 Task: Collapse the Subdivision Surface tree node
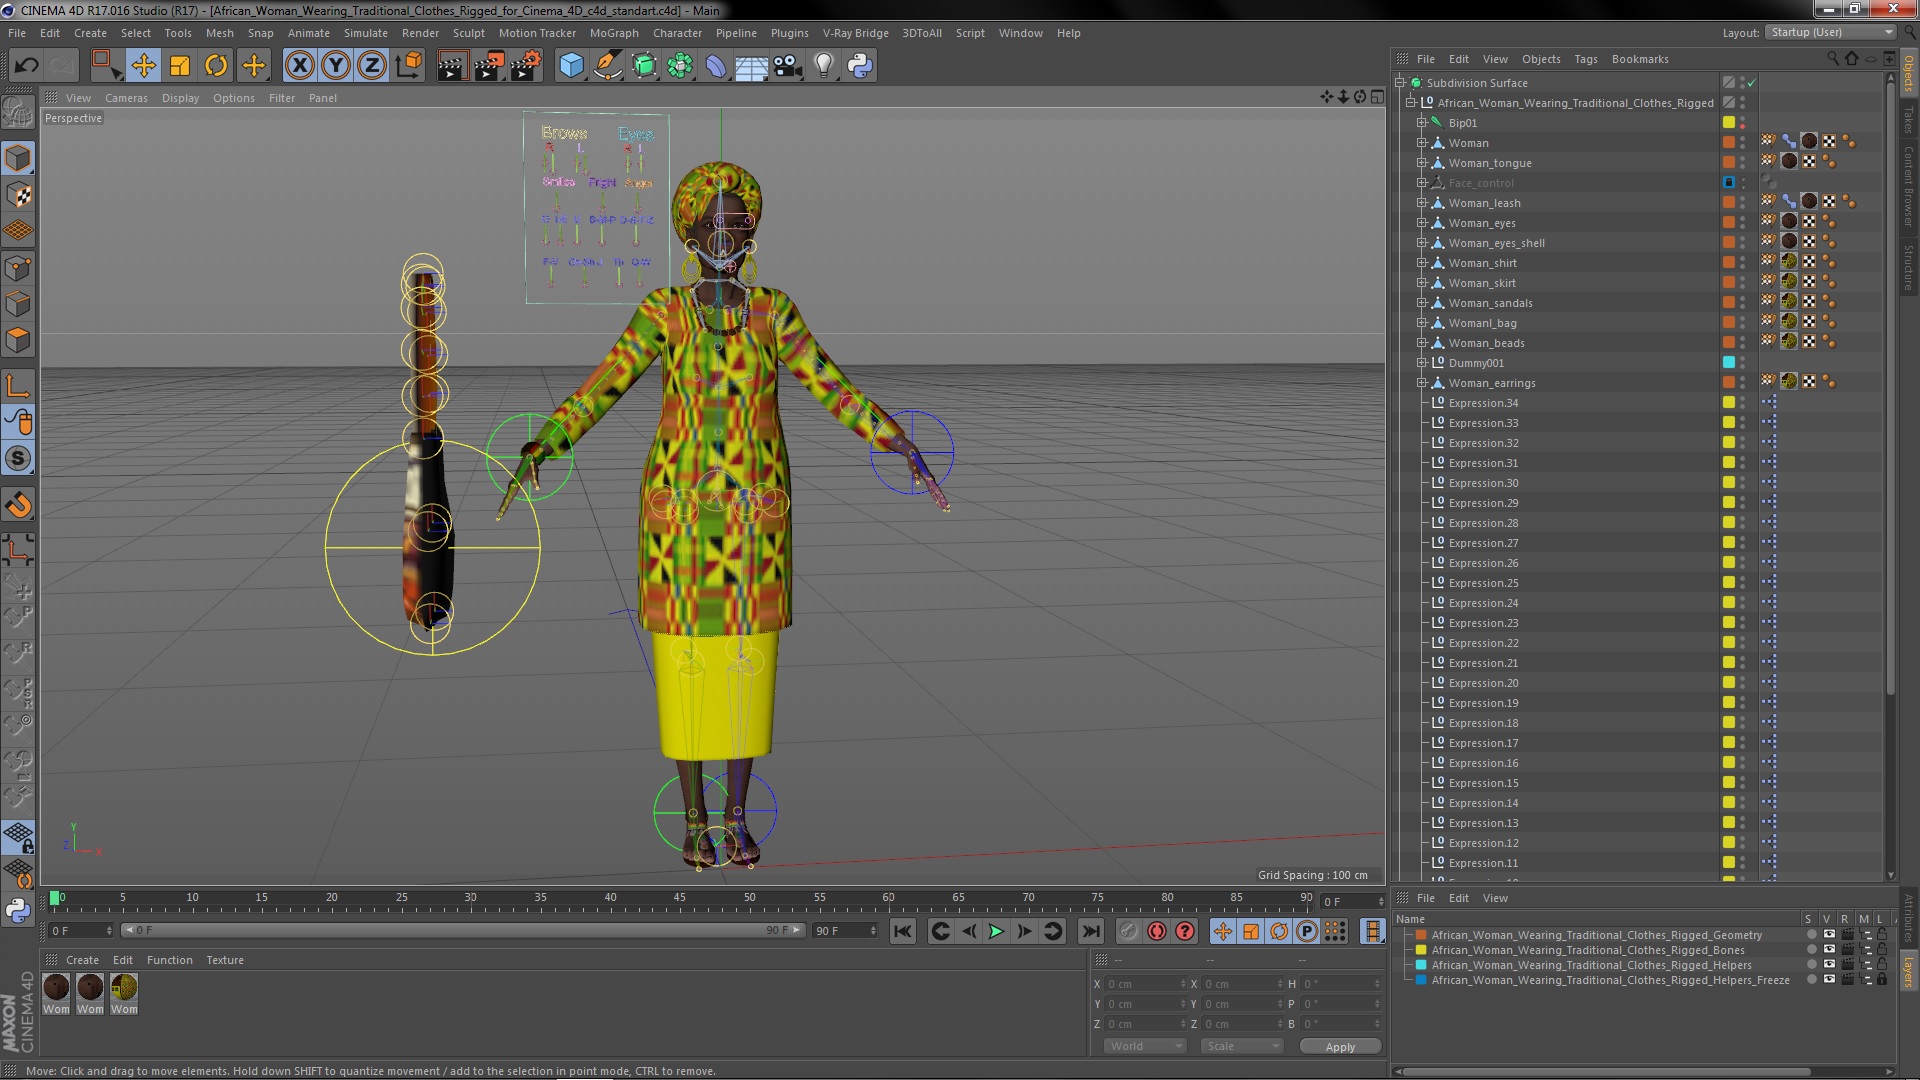coord(1401,83)
